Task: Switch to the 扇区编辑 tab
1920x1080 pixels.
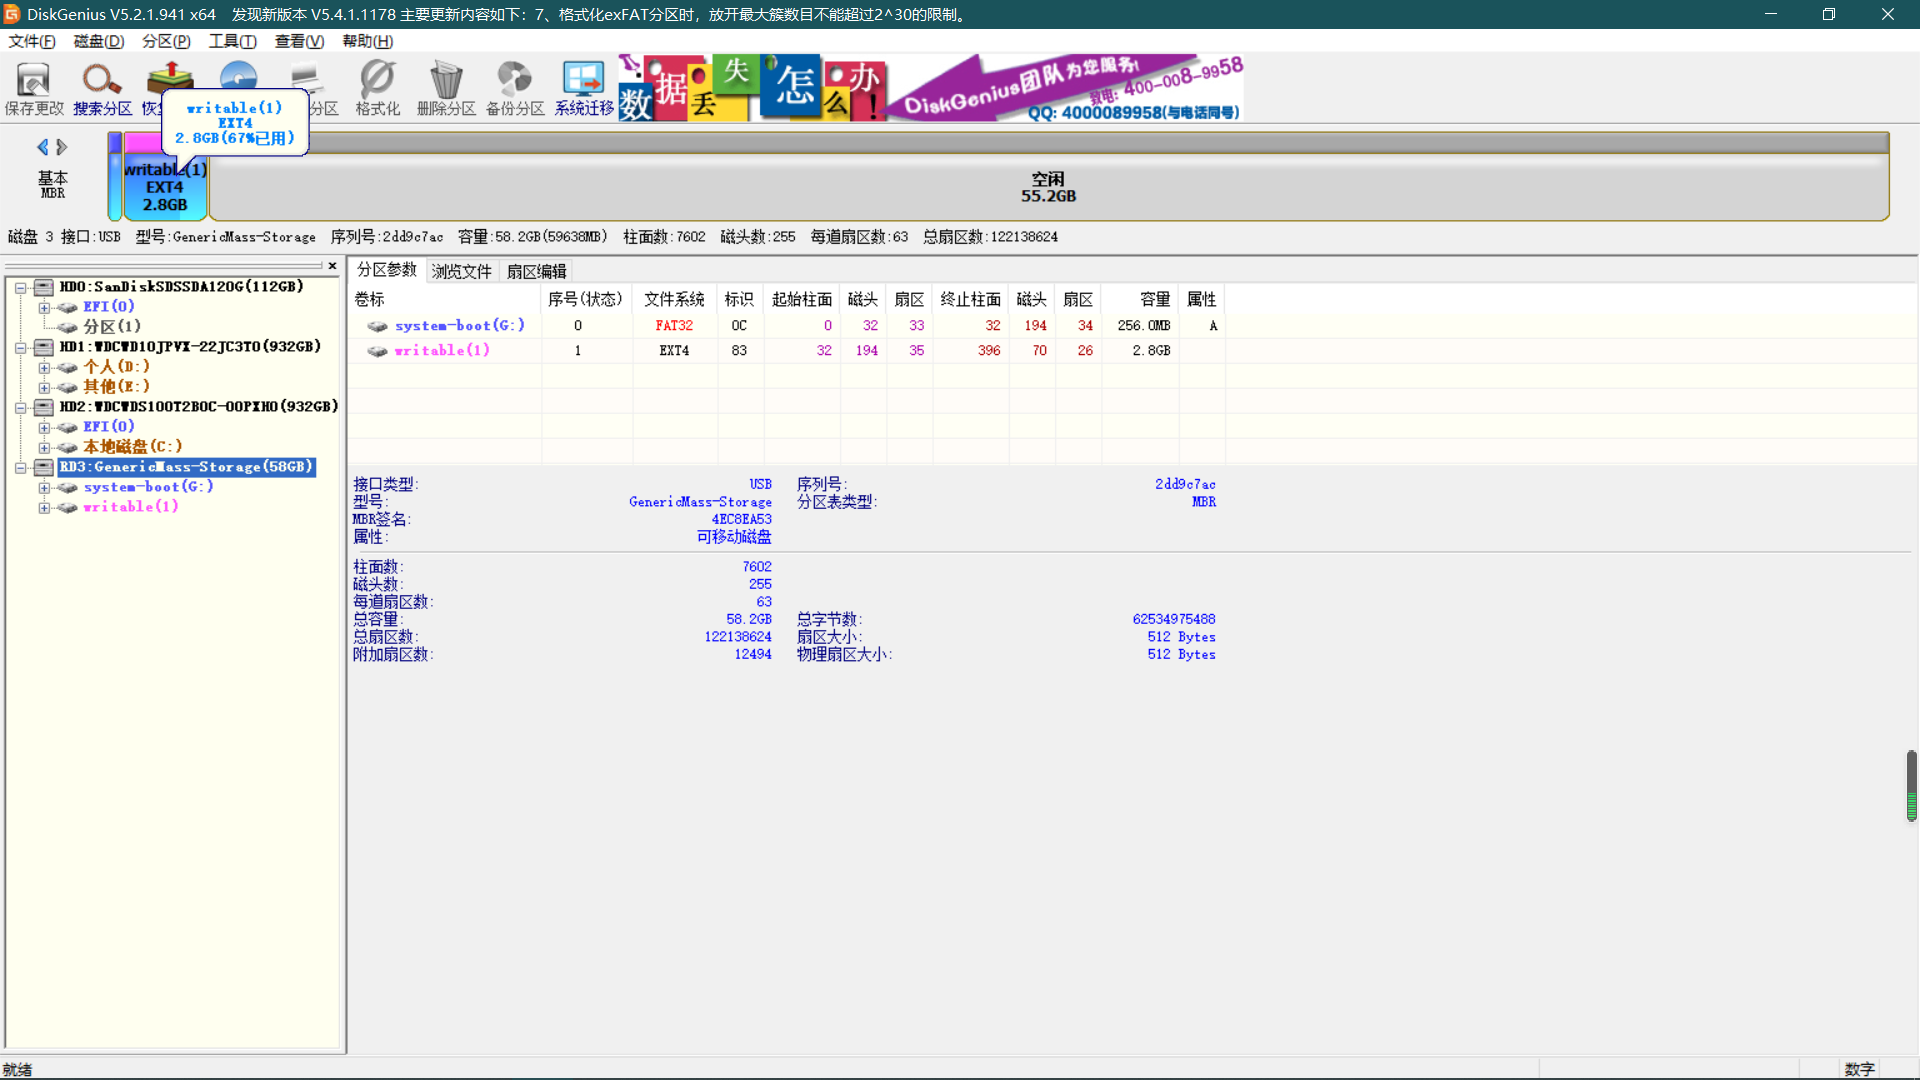Action: tap(536, 272)
